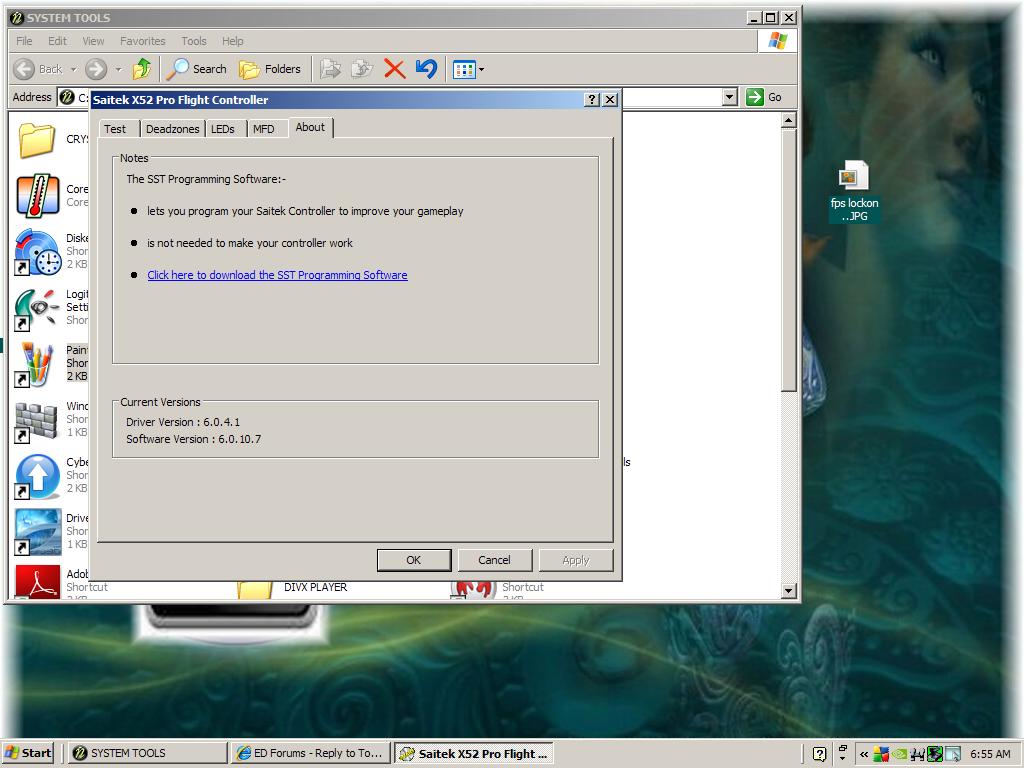Click the Forward arrow in Explorer toolbar

(96, 69)
